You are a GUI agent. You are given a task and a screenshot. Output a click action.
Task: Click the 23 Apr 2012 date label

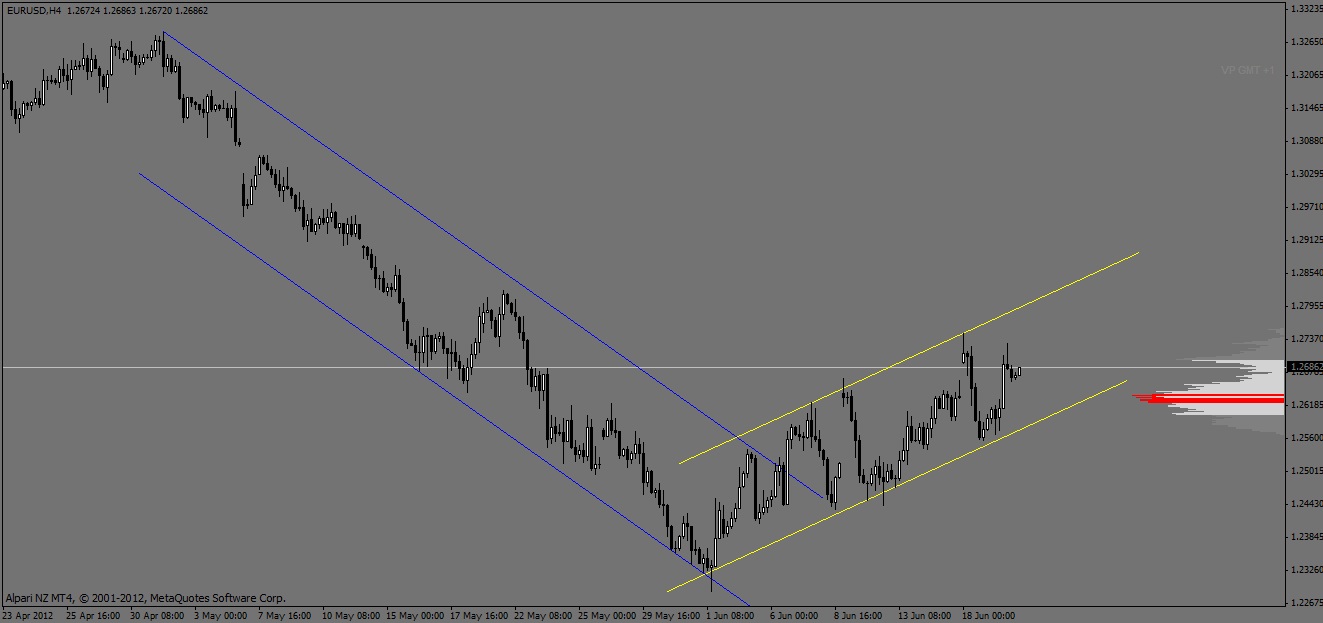(x=25, y=616)
